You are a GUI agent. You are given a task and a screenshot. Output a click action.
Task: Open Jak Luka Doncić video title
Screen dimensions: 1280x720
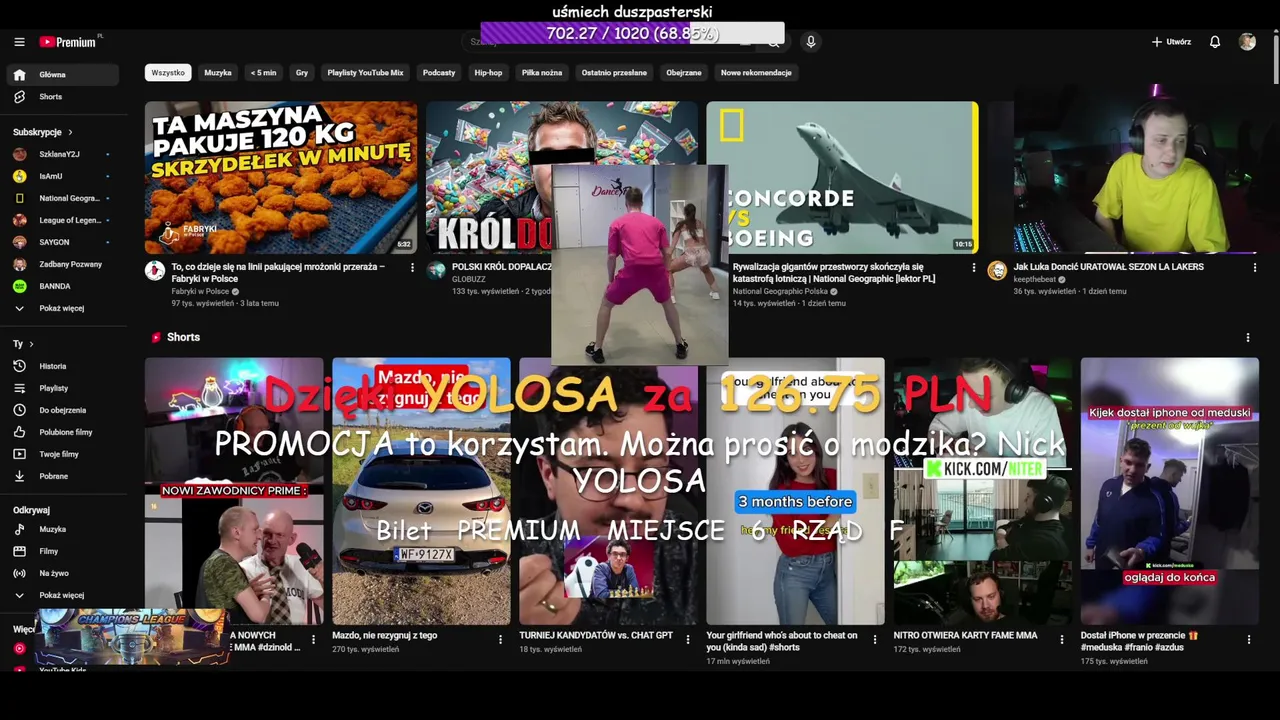1108,267
